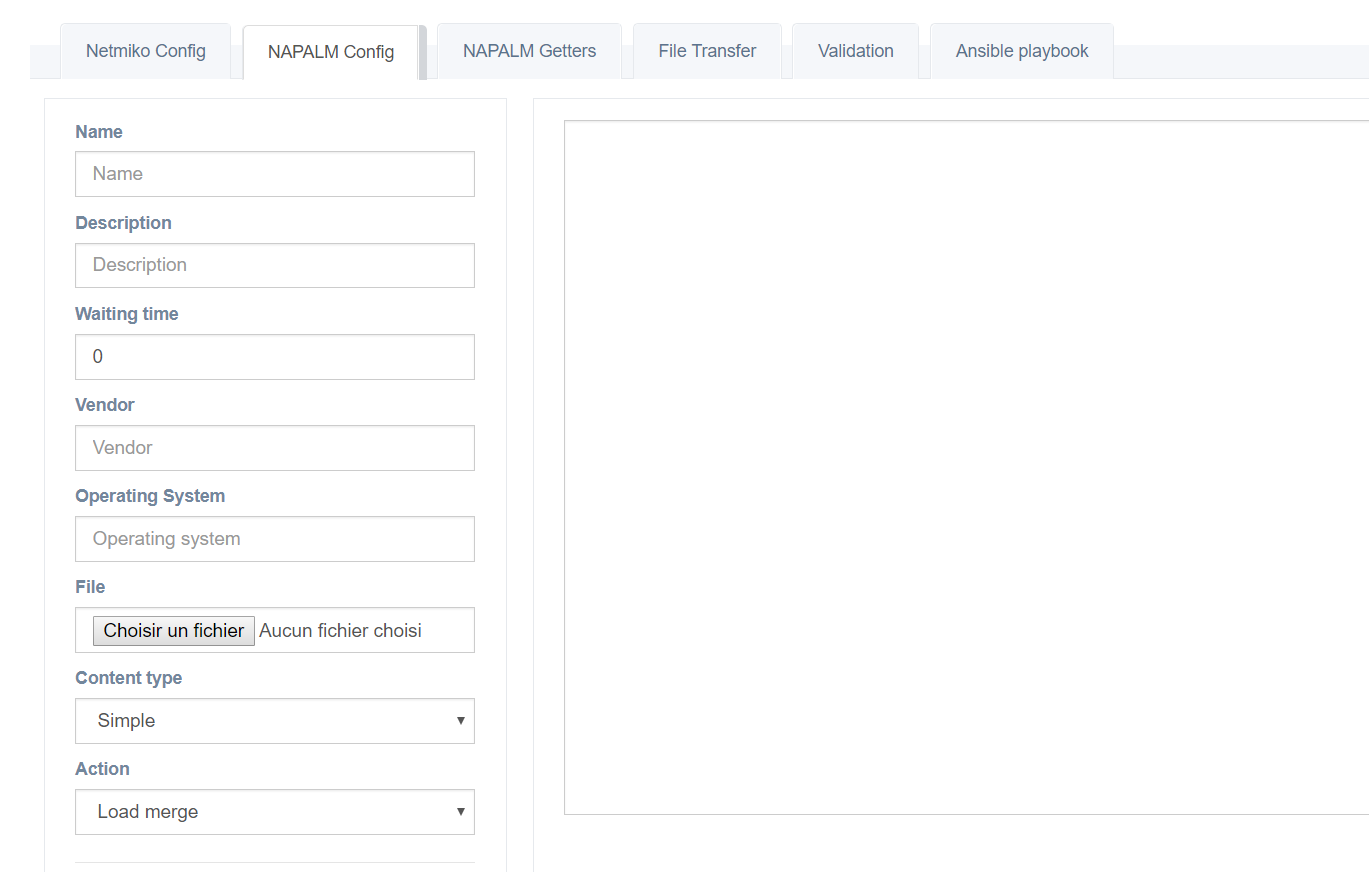Focus the Operating system input

[275, 539]
